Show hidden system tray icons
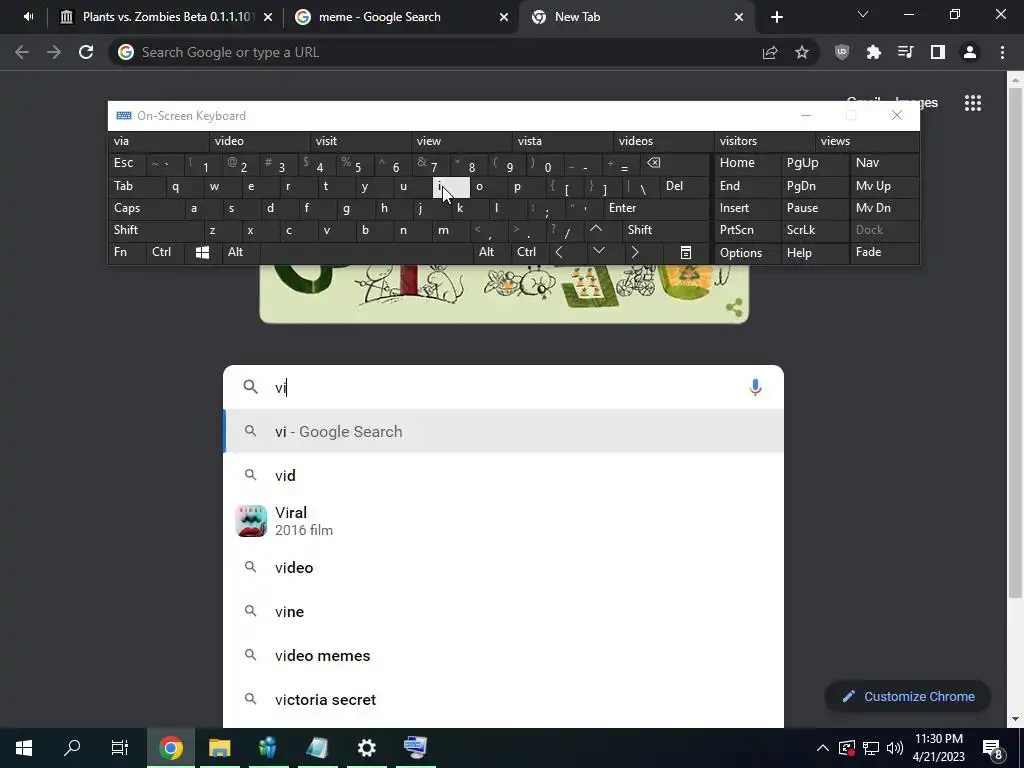This screenshot has height=768, width=1024. coord(823,748)
